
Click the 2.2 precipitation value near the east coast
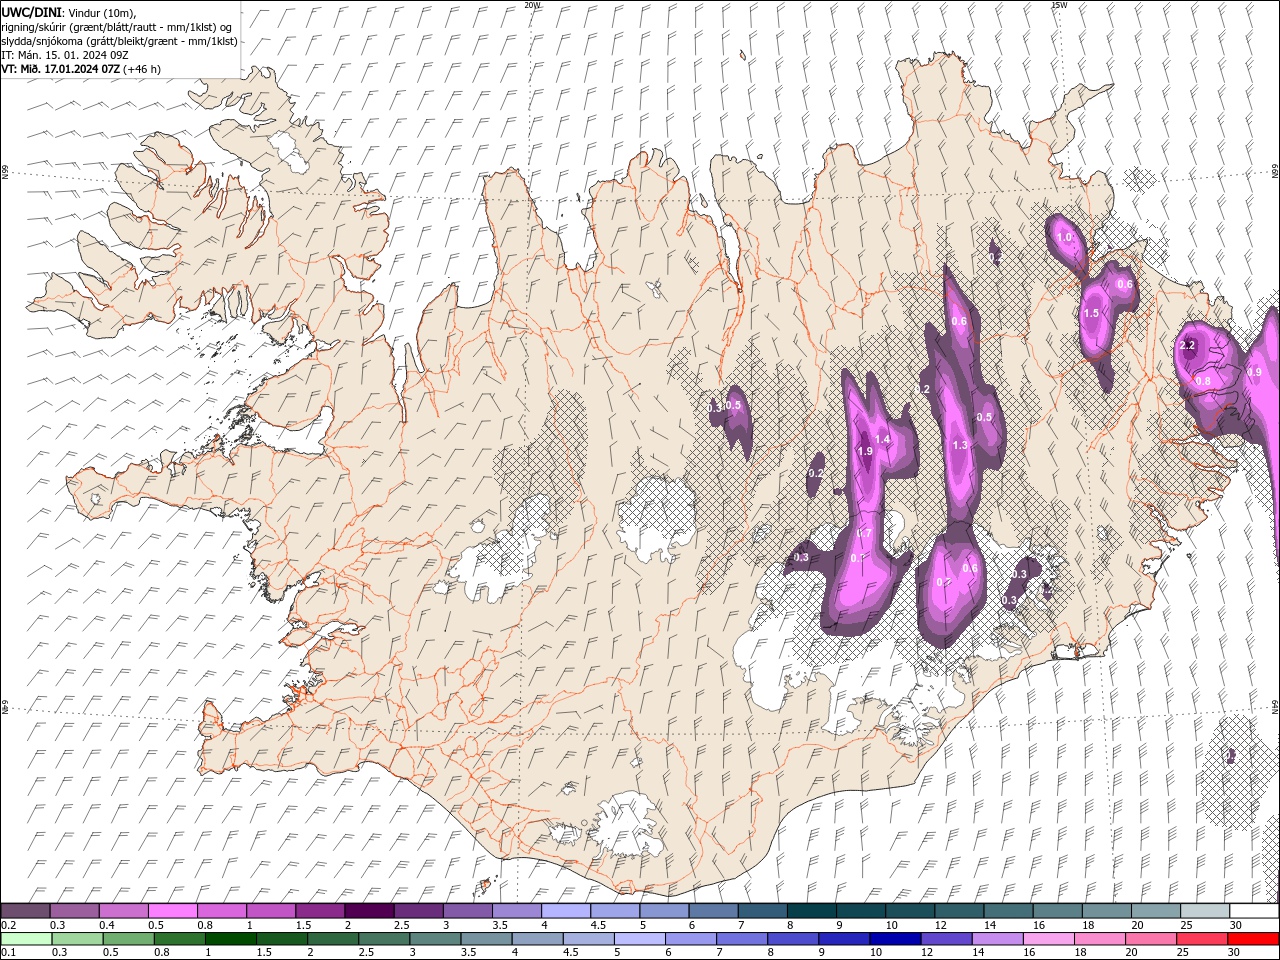coord(1188,345)
